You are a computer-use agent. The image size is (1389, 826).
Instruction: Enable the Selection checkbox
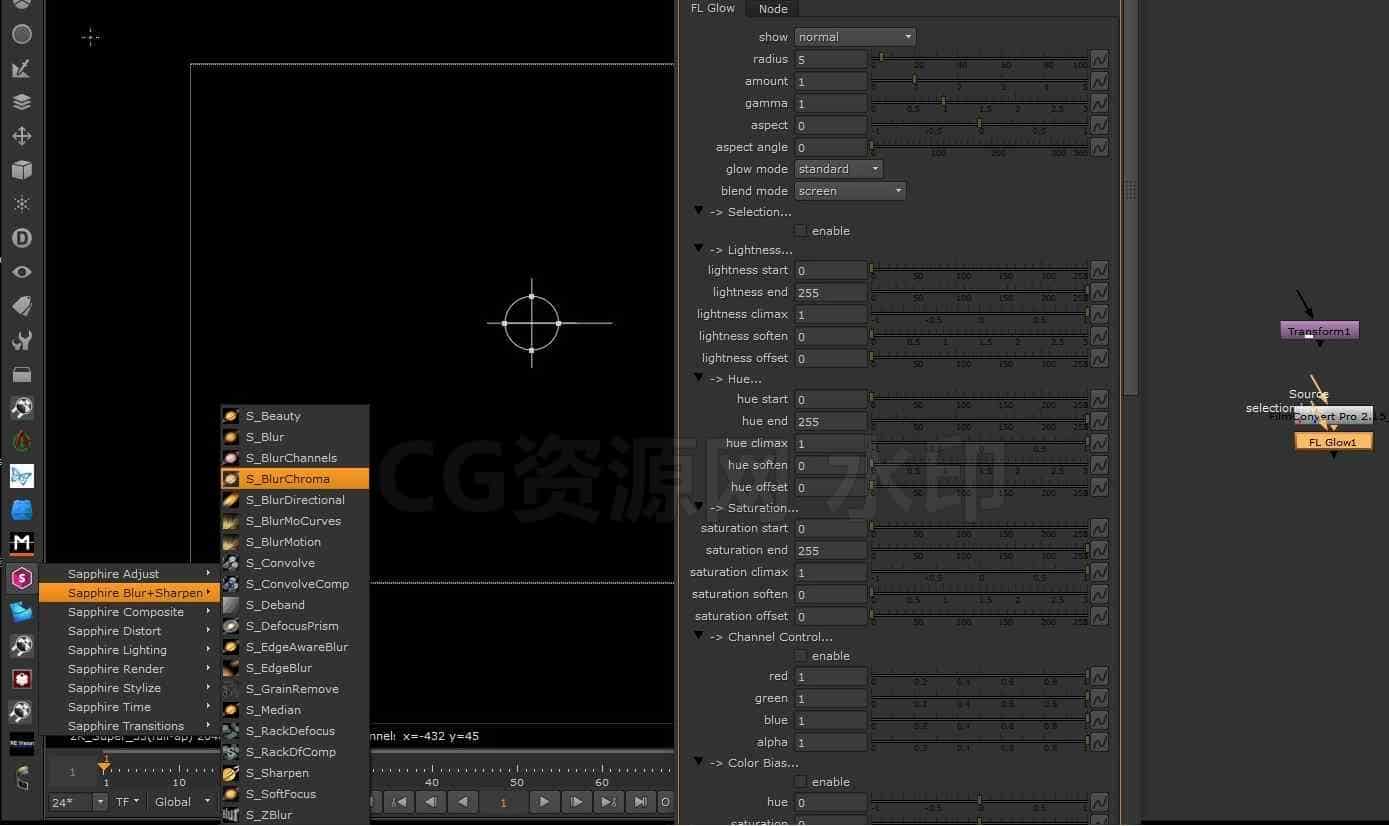(x=800, y=231)
